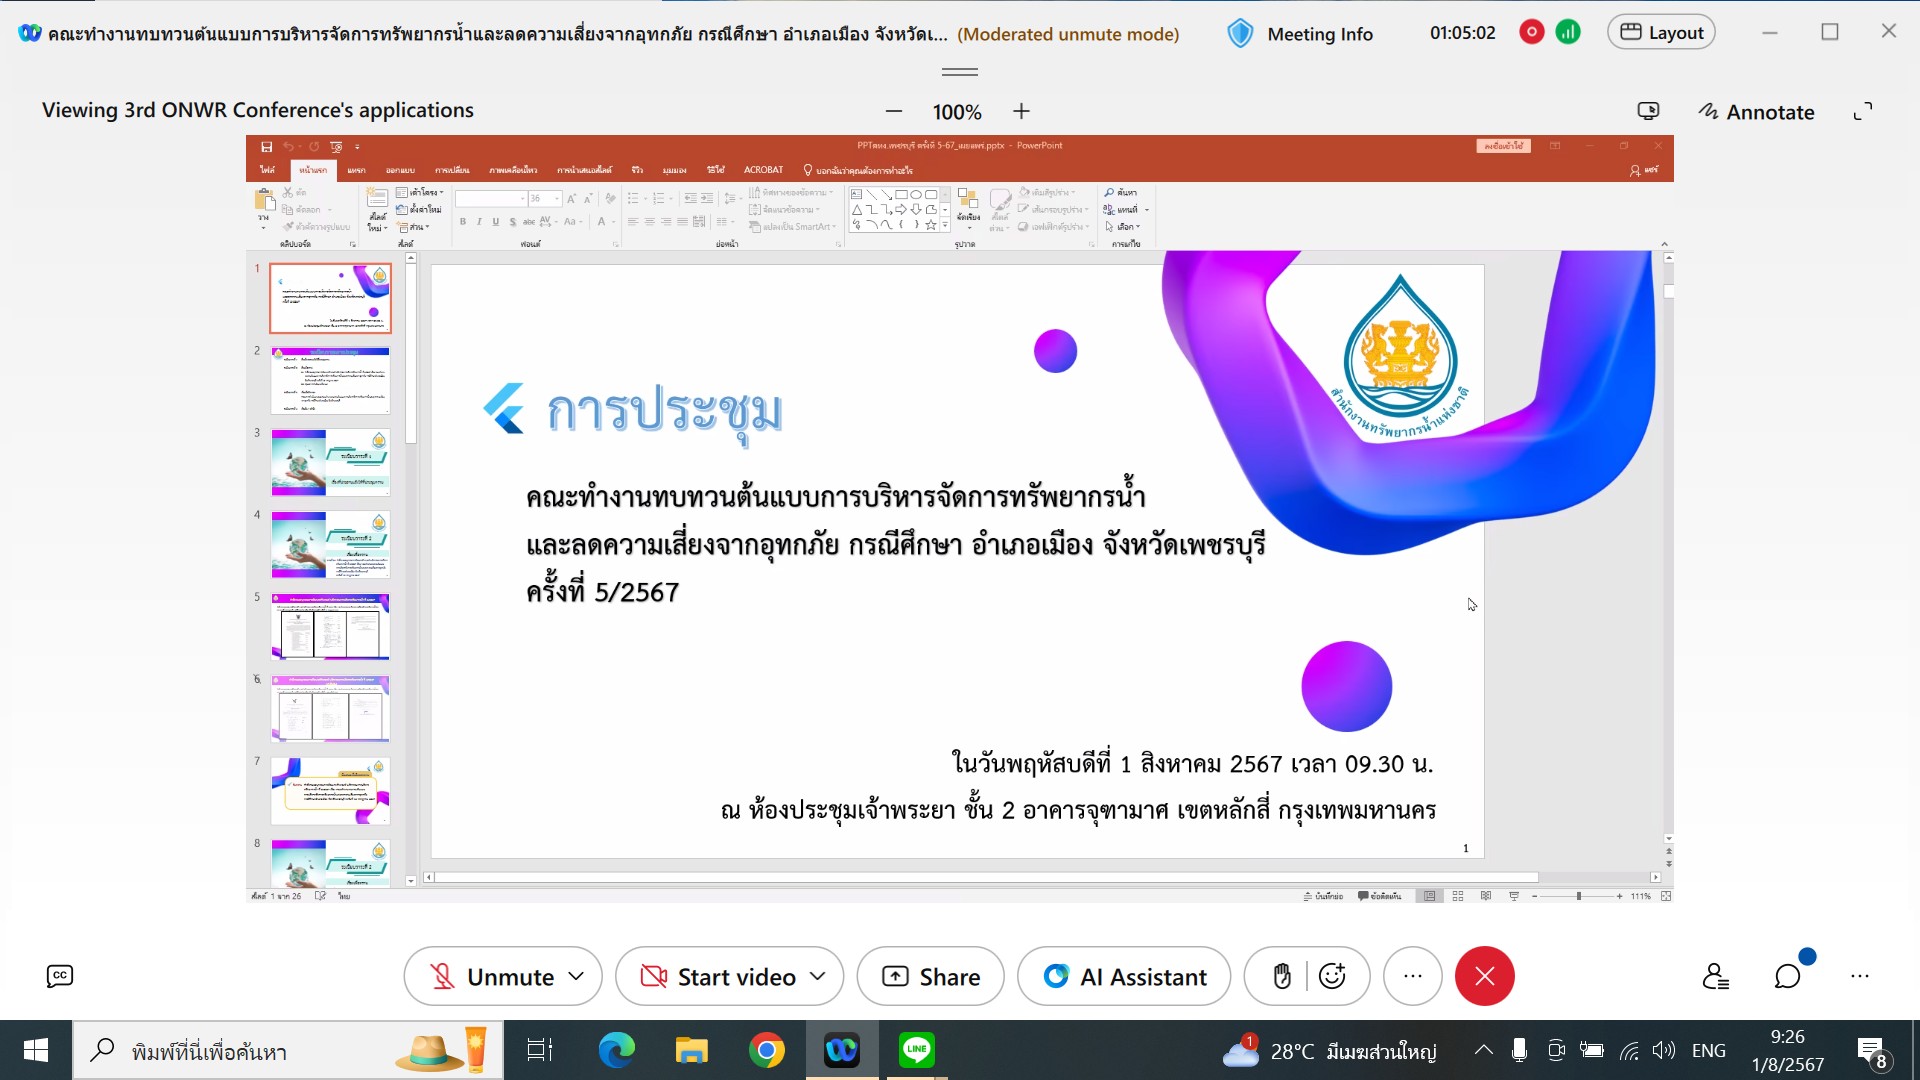Screen dimensions: 1920x1080
Task: Toggle speaker volume icon in system tray
Action: (x=1664, y=1050)
